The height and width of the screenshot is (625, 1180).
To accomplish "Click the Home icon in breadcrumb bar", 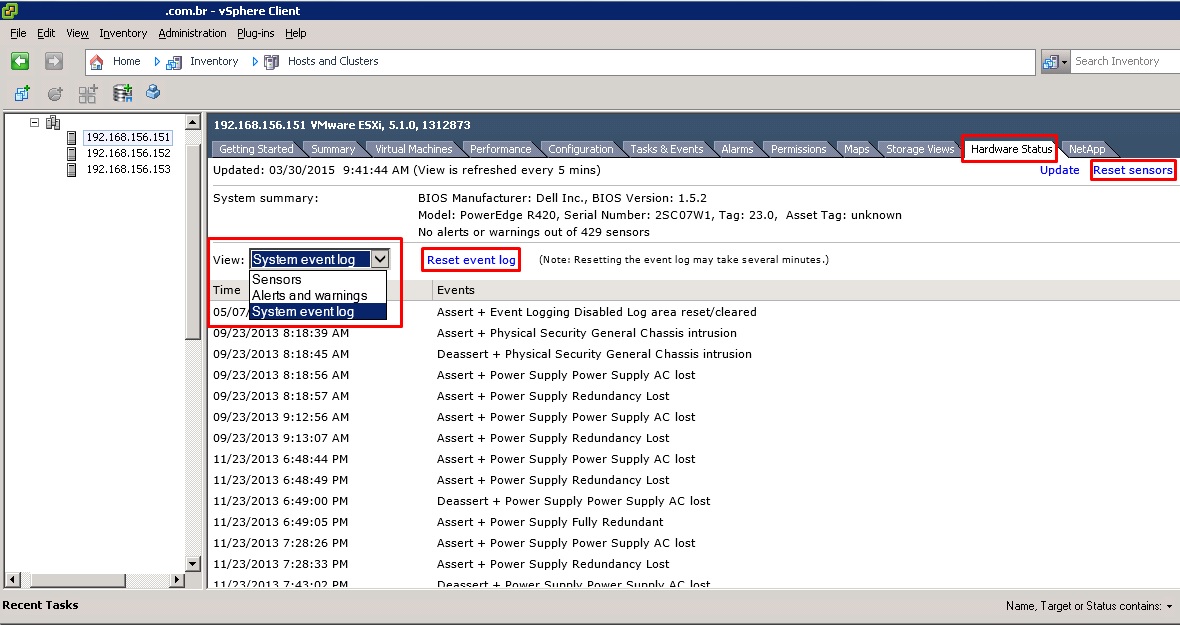I will click(x=97, y=61).
